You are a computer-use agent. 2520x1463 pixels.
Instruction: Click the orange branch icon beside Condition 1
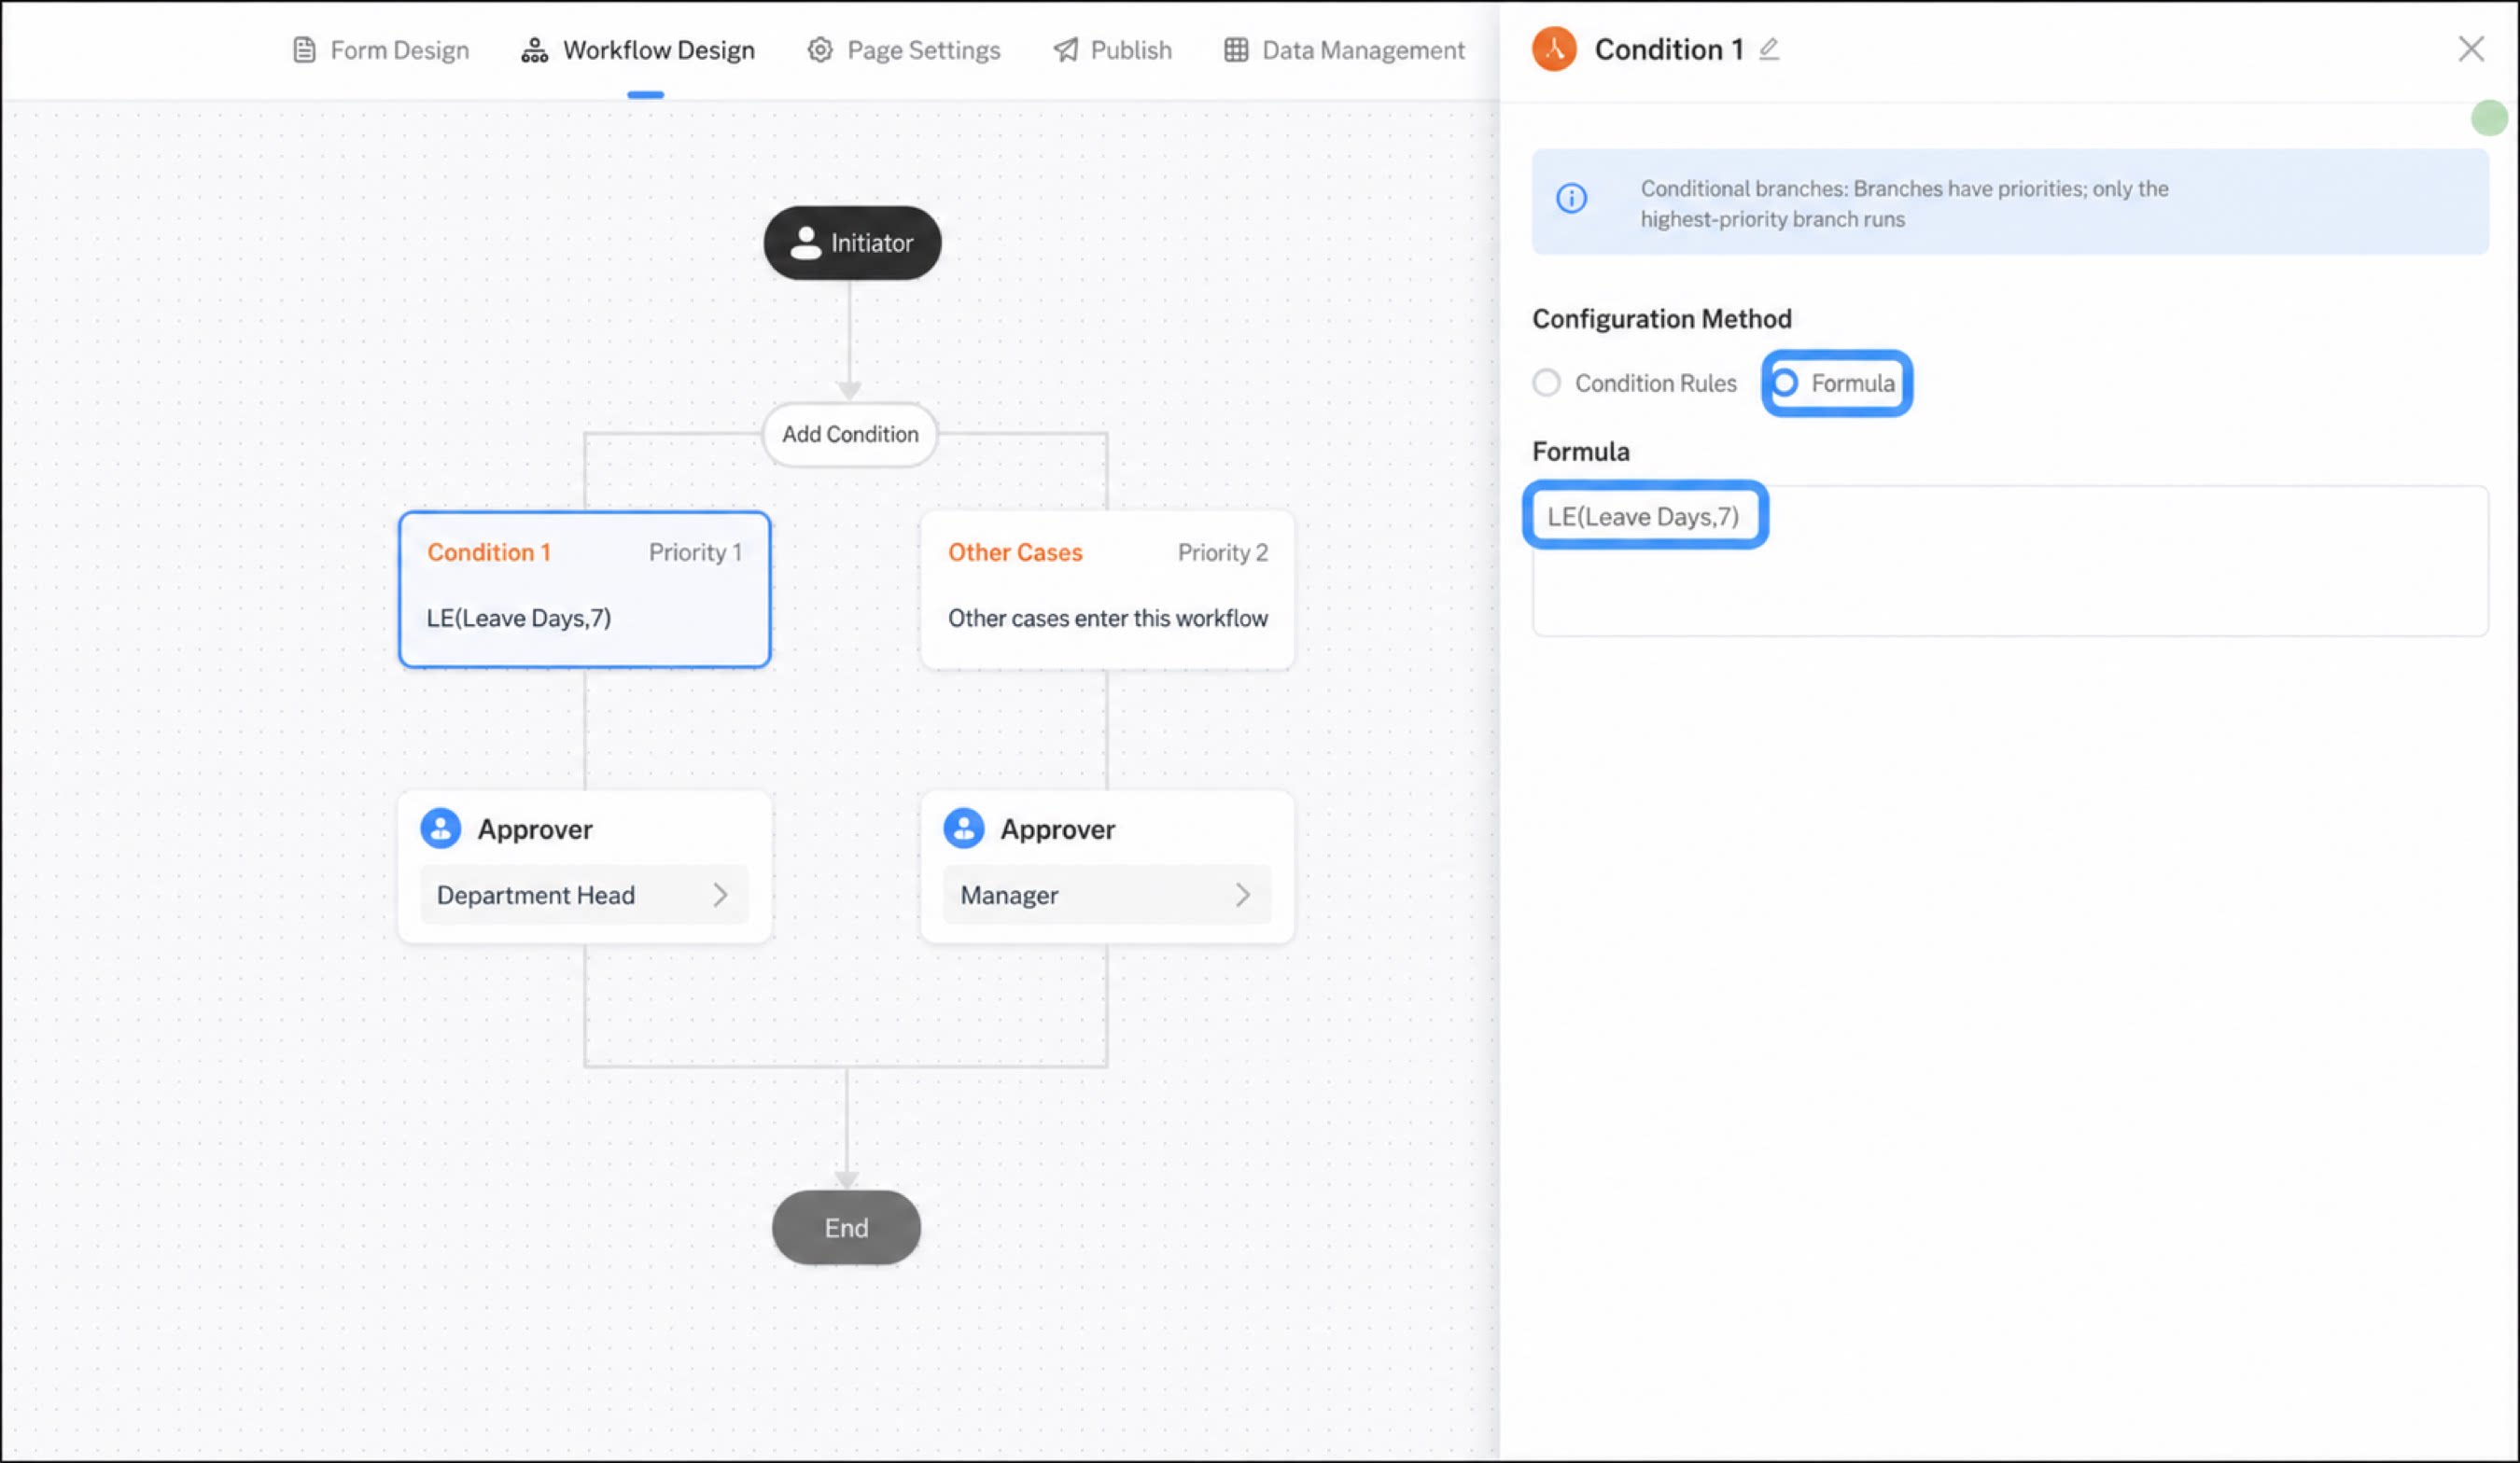[x=1554, y=49]
